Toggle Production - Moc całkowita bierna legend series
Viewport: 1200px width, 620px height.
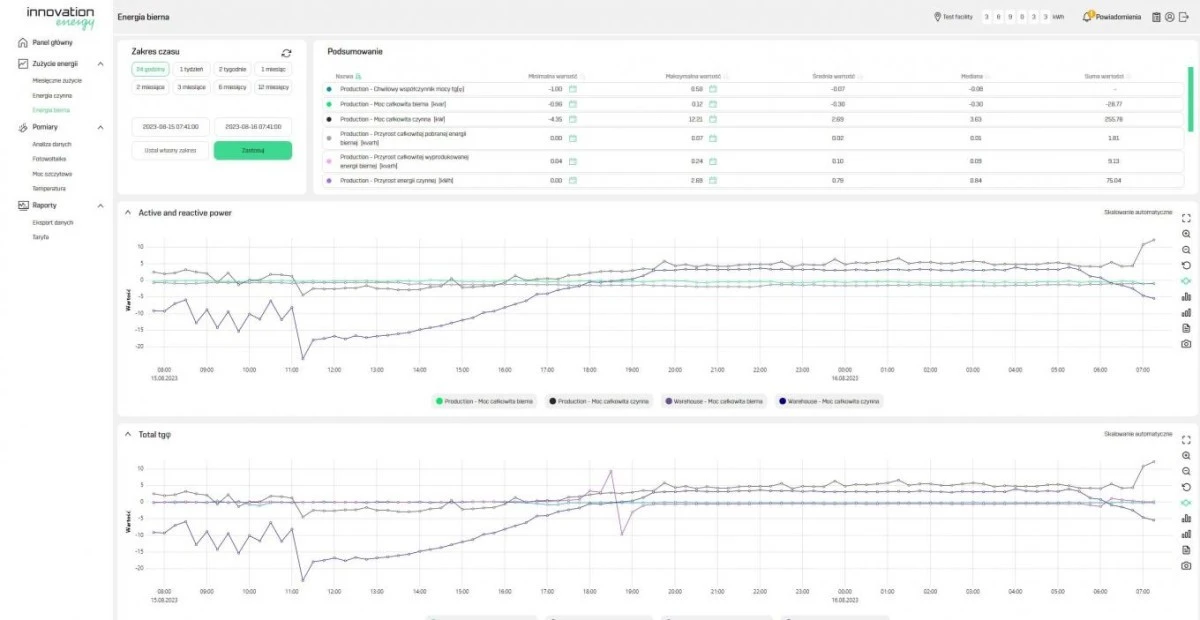coord(484,401)
